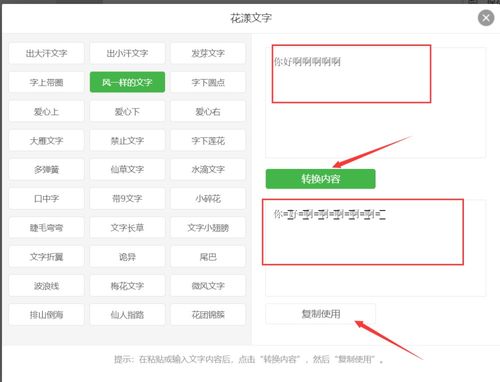Select the 文字折翼 style
The width and height of the screenshot is (500, 382).
click(46, 256)
